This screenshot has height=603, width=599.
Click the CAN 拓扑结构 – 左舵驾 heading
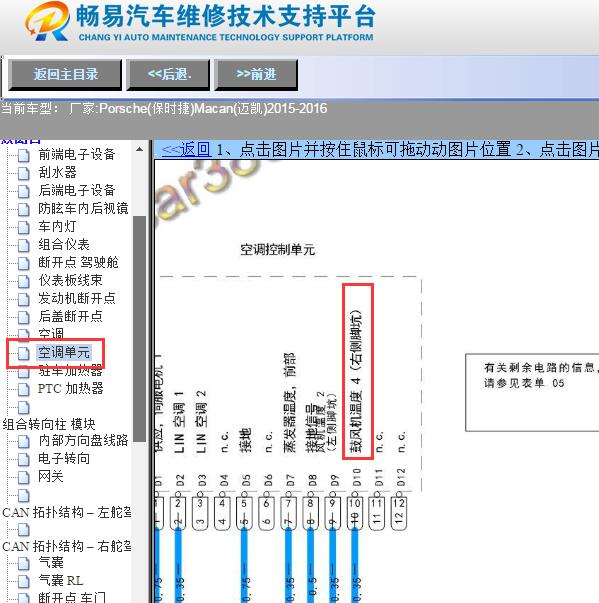click(x=67, y=512)
